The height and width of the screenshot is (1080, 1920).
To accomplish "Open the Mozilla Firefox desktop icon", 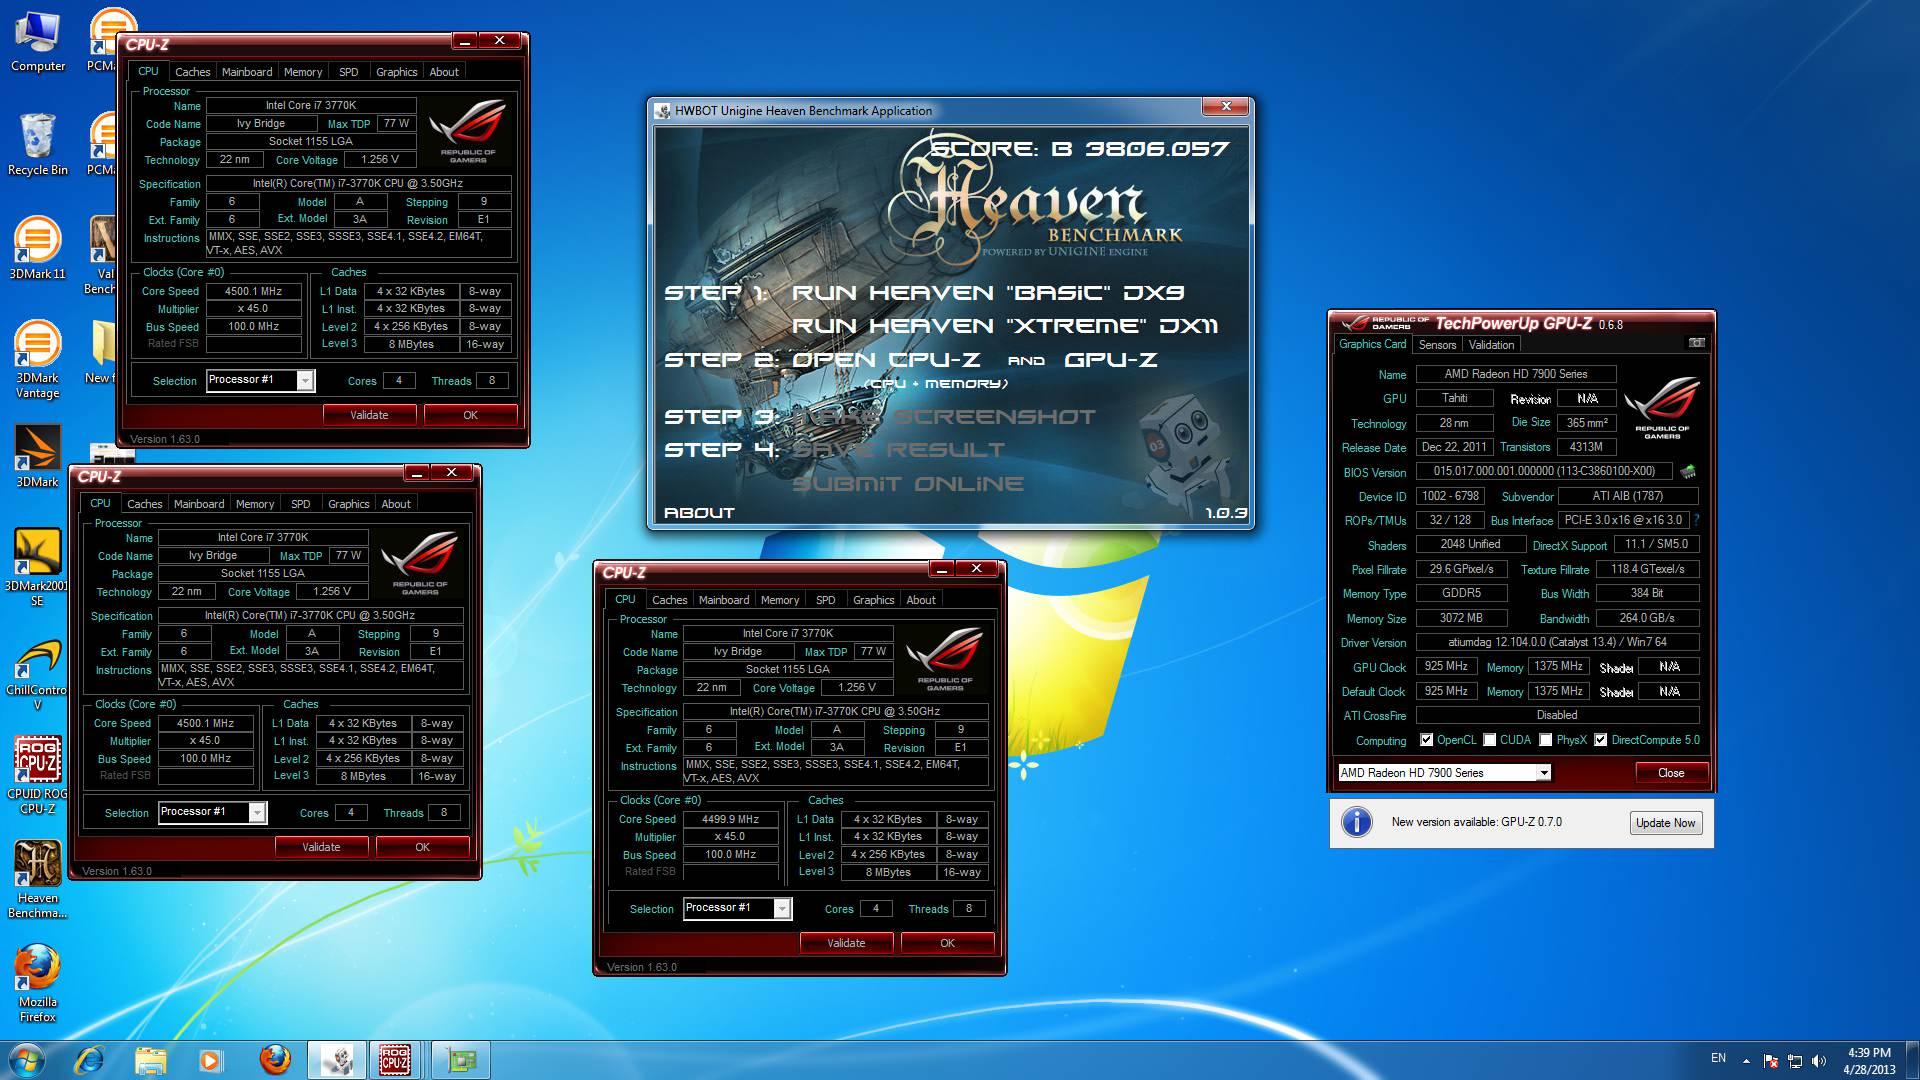I will point(38,984).
